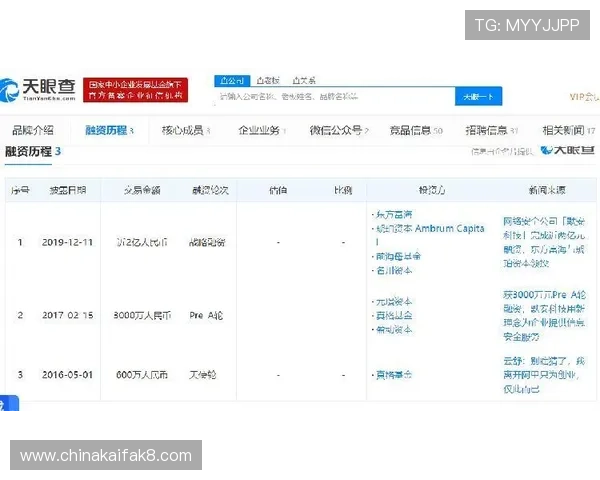The width and height of the screenshot is (600, 480).
Task: Click the 近2亿人民币 amount cell
Action: point(142,242)
